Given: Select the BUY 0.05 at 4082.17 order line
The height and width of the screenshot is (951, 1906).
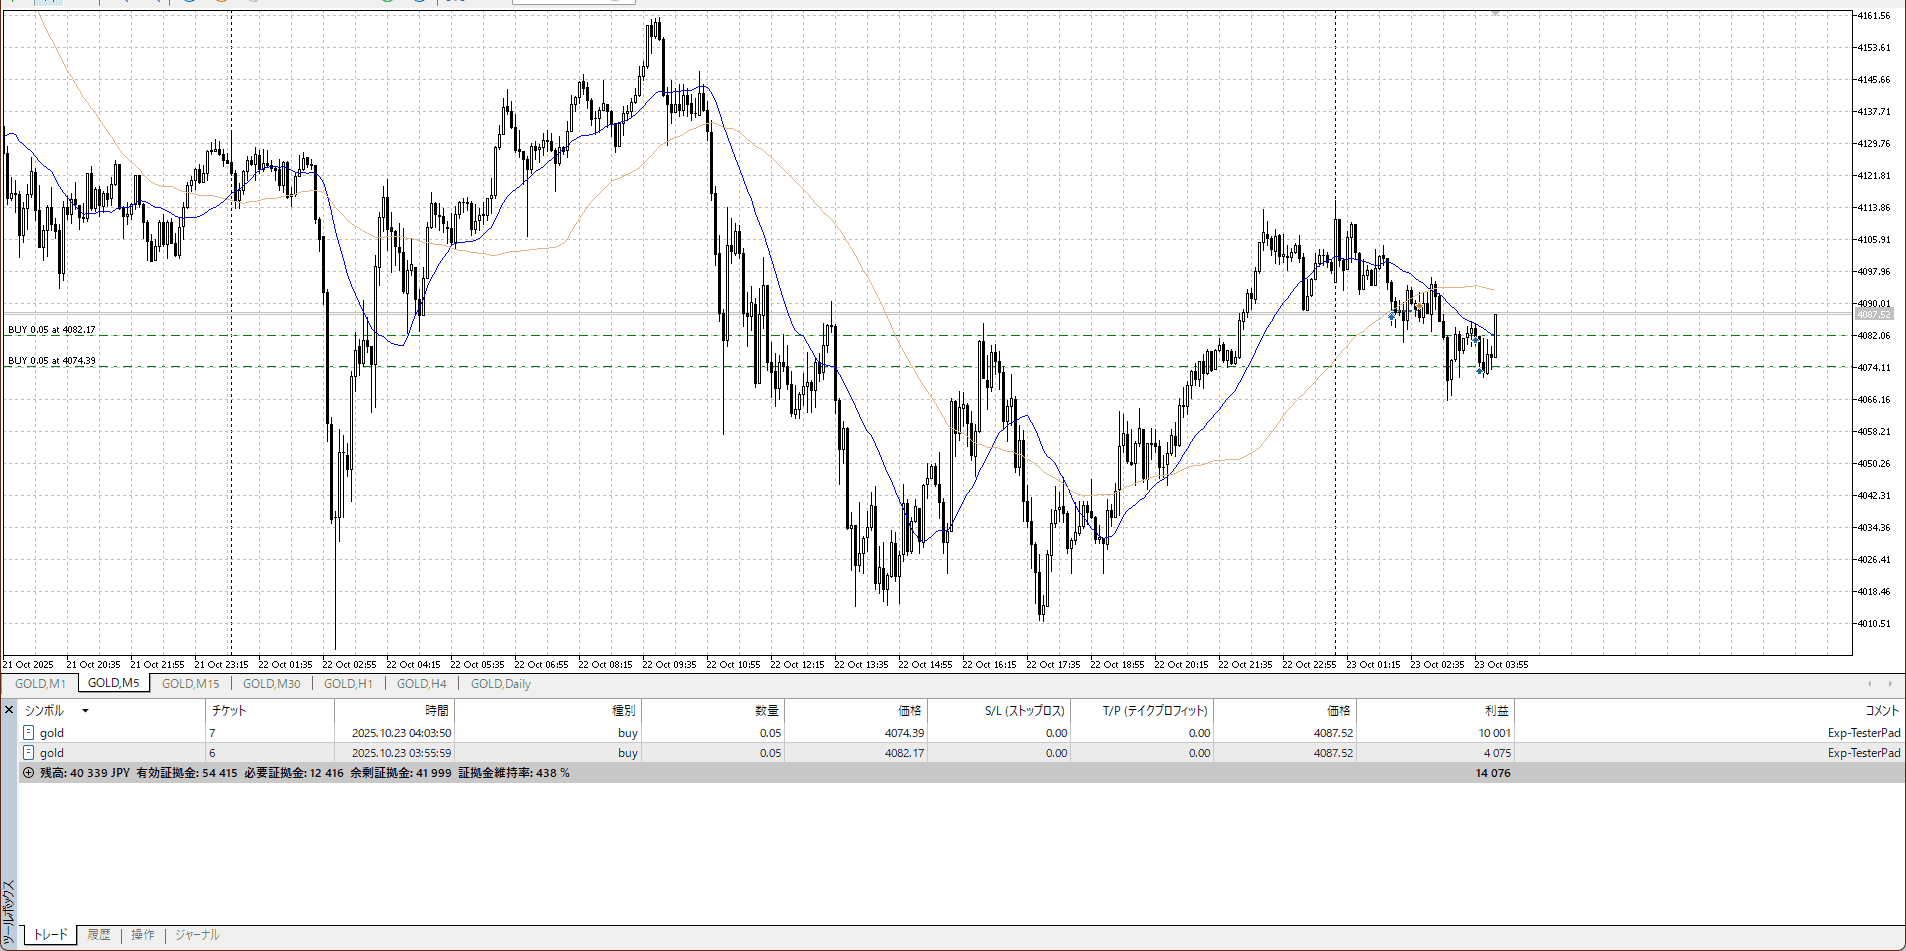Looking at the screenshot, I should click(52, 330).
